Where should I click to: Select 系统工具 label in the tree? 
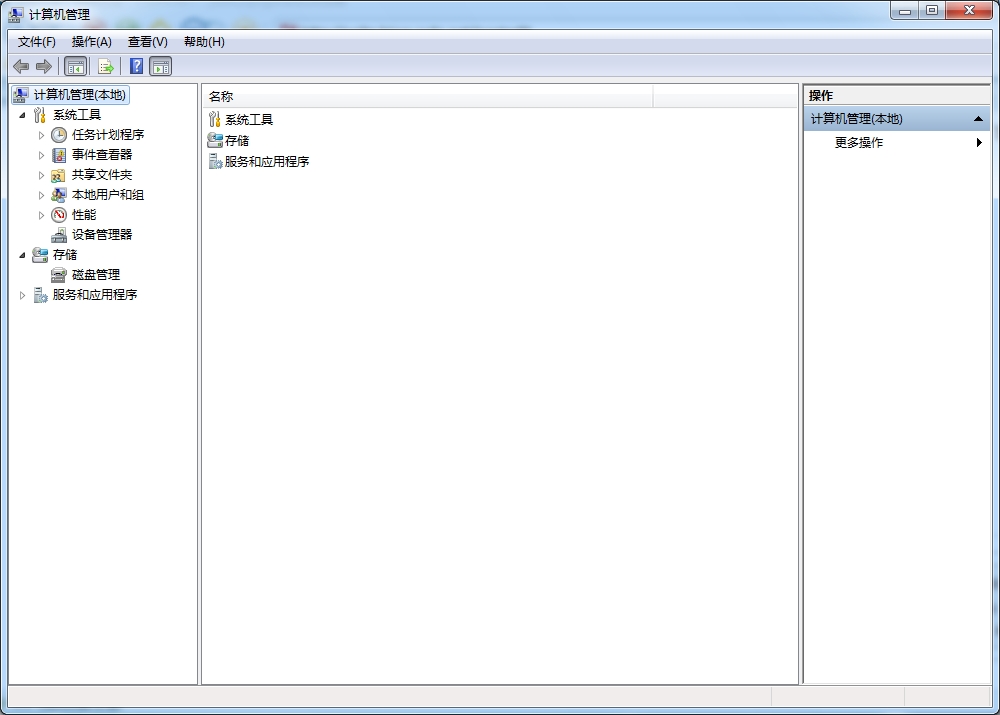[x=77, y=115]
